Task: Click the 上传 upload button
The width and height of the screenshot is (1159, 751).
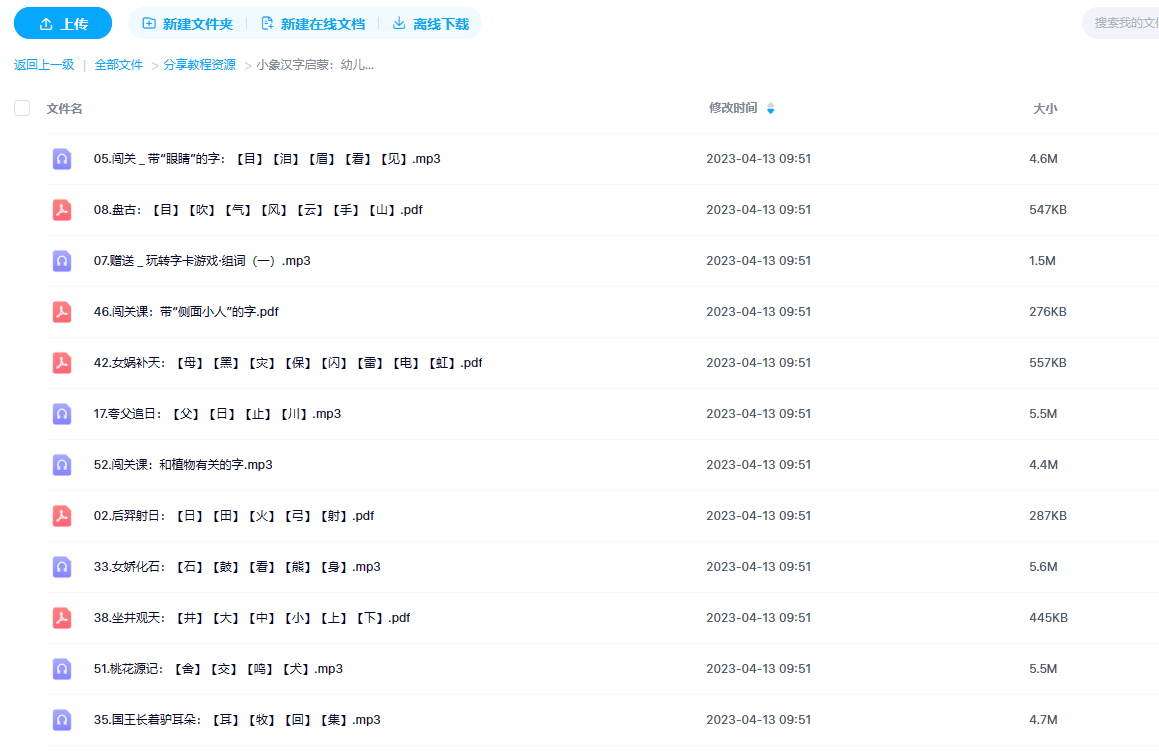Action: [63, 24]
